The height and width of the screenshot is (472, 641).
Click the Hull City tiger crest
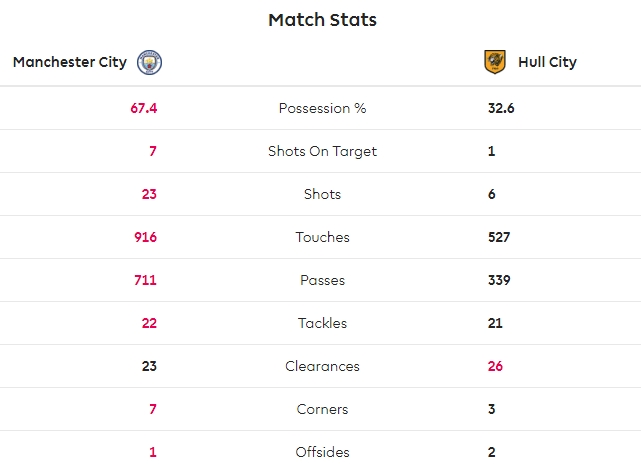click(494, 62)
